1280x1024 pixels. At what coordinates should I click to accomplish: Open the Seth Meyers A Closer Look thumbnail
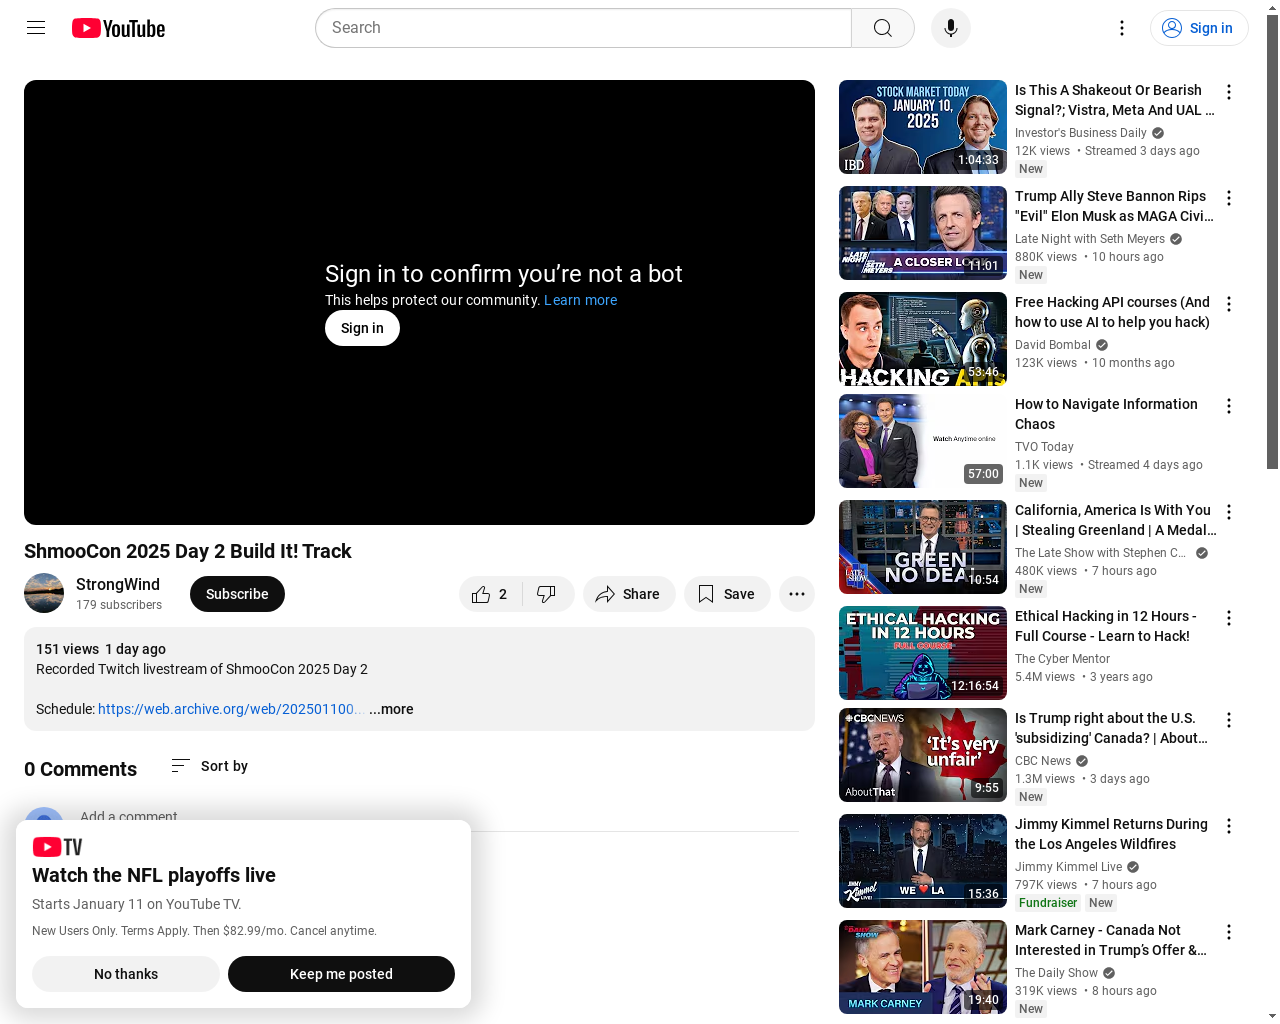923,233
